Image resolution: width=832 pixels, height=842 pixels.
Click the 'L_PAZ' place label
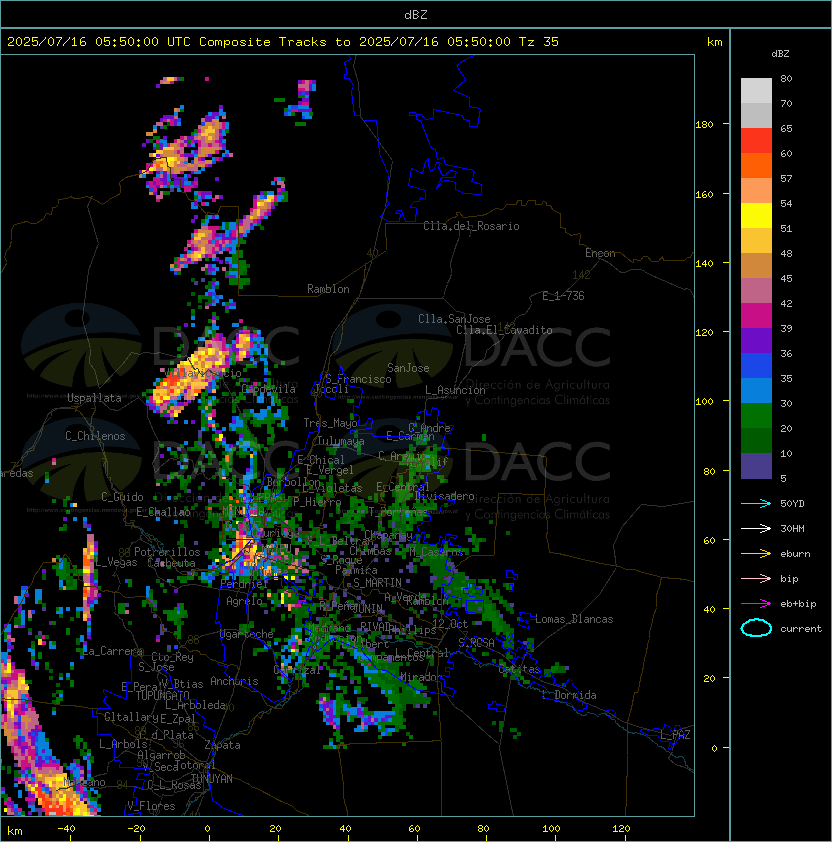click(675, 735)
